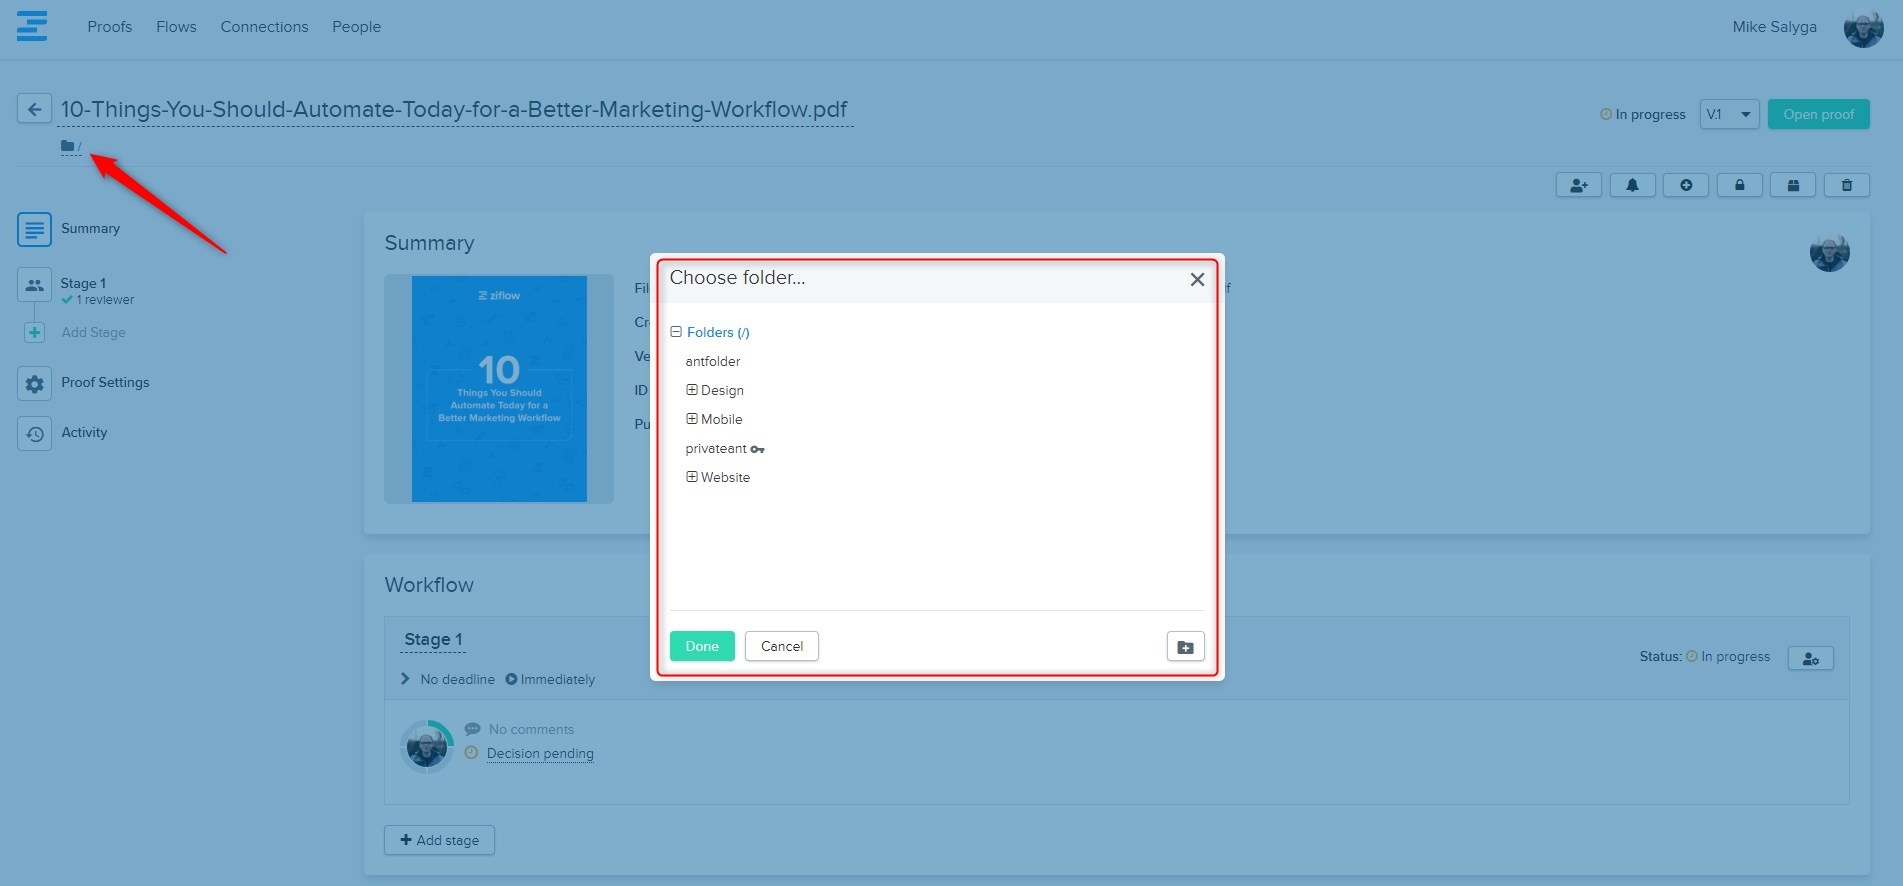Close the Choose folder dialog
Screen dimensions: 1903x886
click(1196, 280)
